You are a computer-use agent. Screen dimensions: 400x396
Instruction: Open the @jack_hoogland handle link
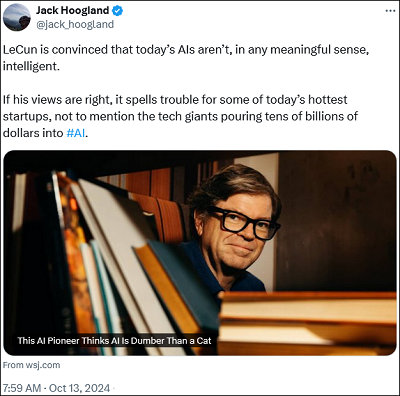[x=75, y=25]
